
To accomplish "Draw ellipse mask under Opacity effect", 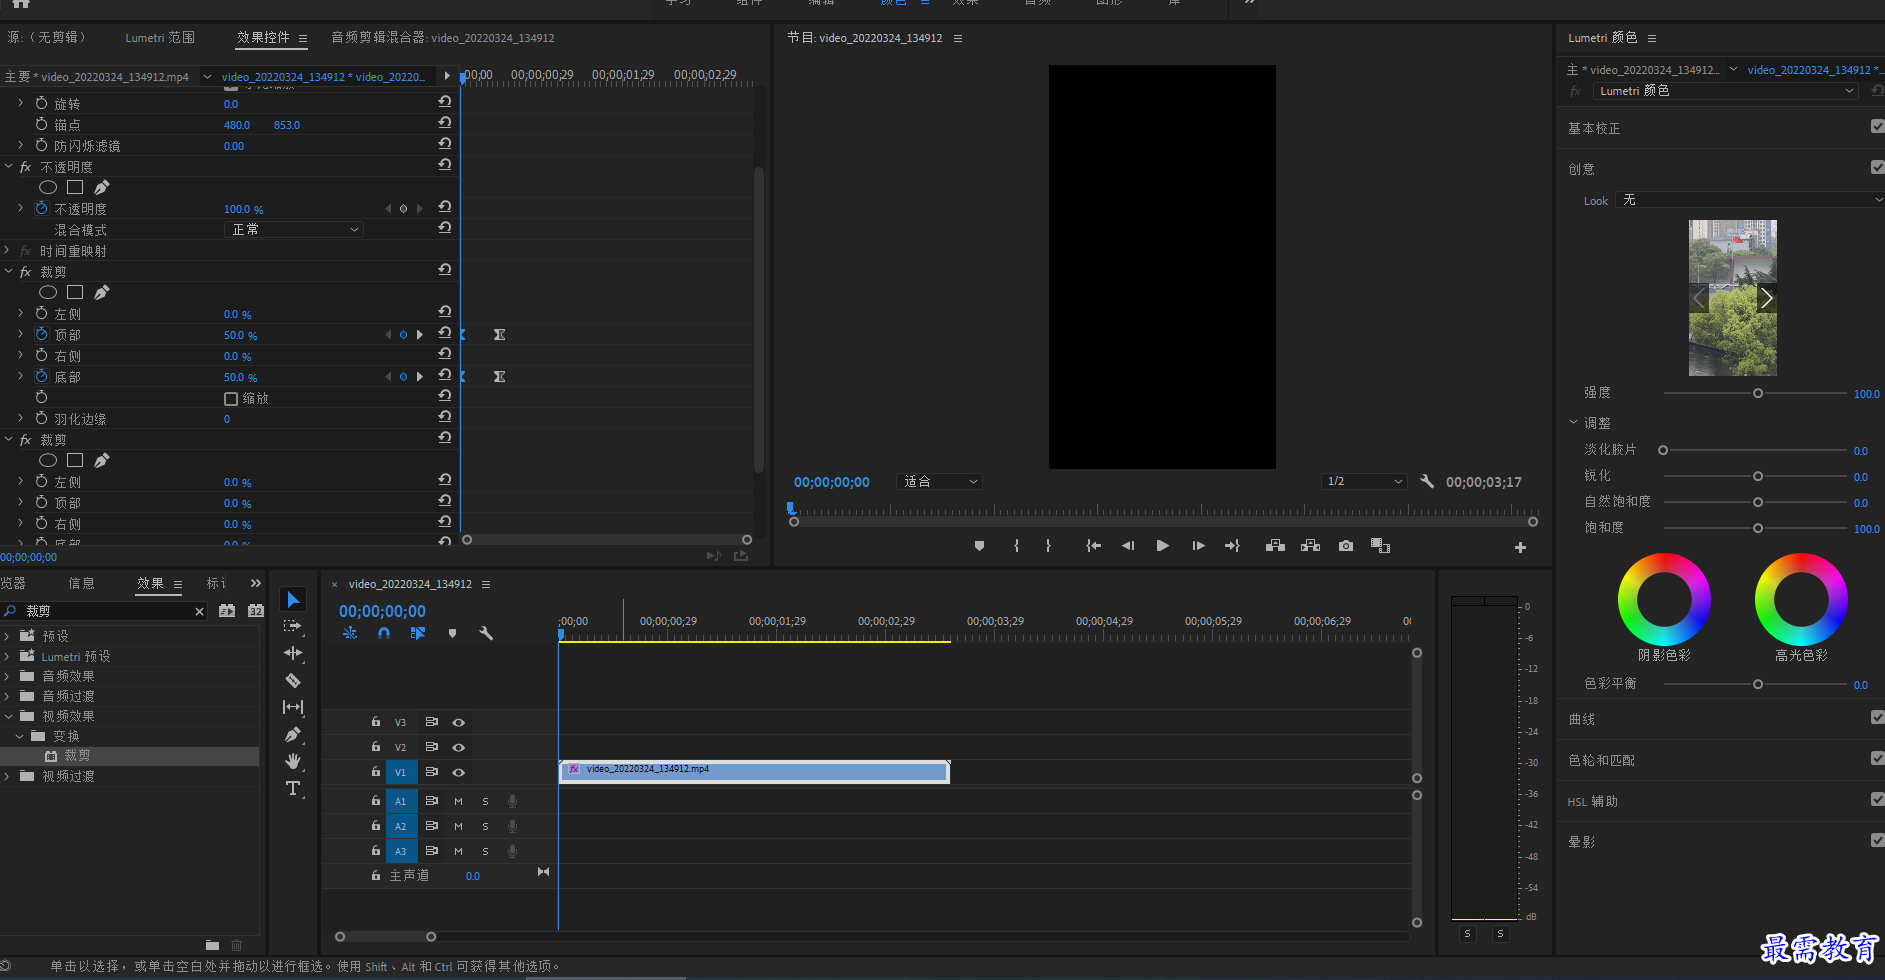I will point(48,187).
